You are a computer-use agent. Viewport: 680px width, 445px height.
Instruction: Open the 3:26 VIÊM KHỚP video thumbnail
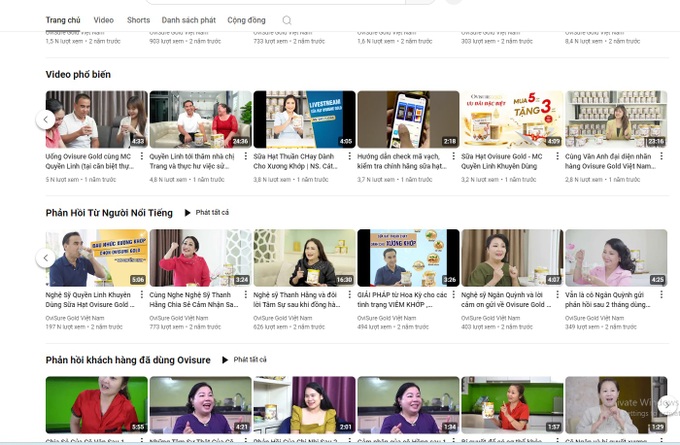[x=408, y=258]
